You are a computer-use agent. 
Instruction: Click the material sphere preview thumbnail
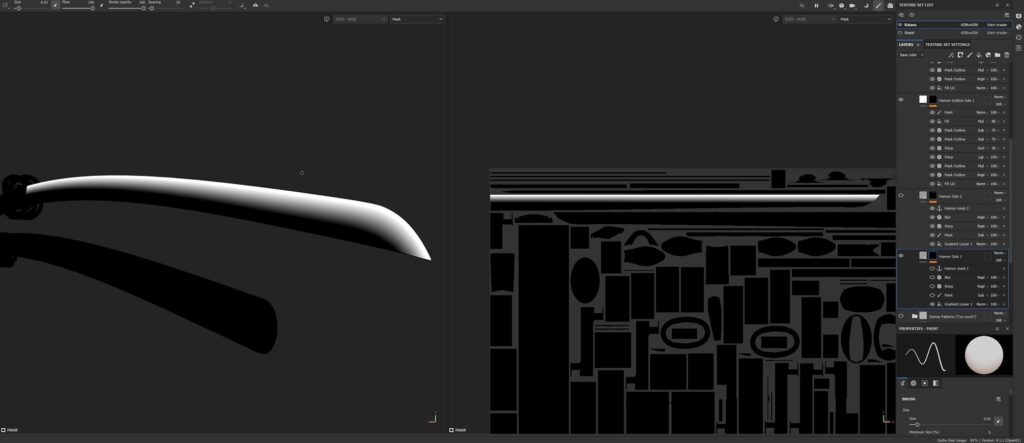click(983, 356)
